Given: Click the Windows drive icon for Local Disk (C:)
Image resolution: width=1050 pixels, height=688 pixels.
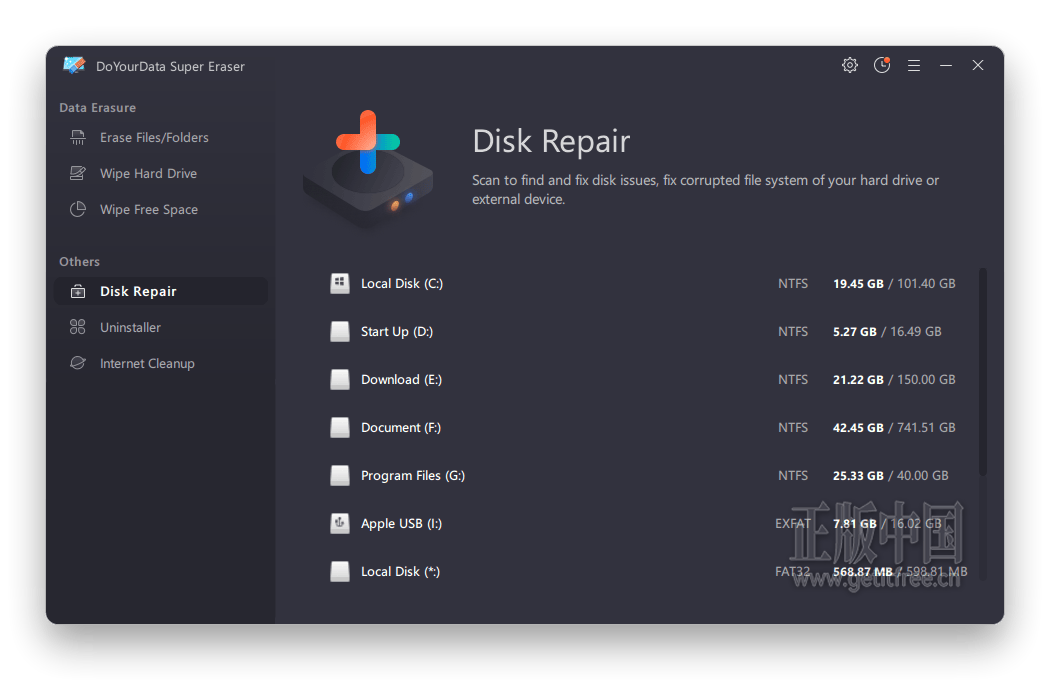Looking at the screenshot, I should (340, 283).
